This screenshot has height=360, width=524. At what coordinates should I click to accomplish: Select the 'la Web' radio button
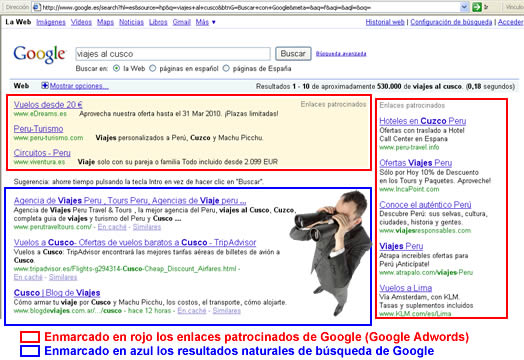pos(116,68)
